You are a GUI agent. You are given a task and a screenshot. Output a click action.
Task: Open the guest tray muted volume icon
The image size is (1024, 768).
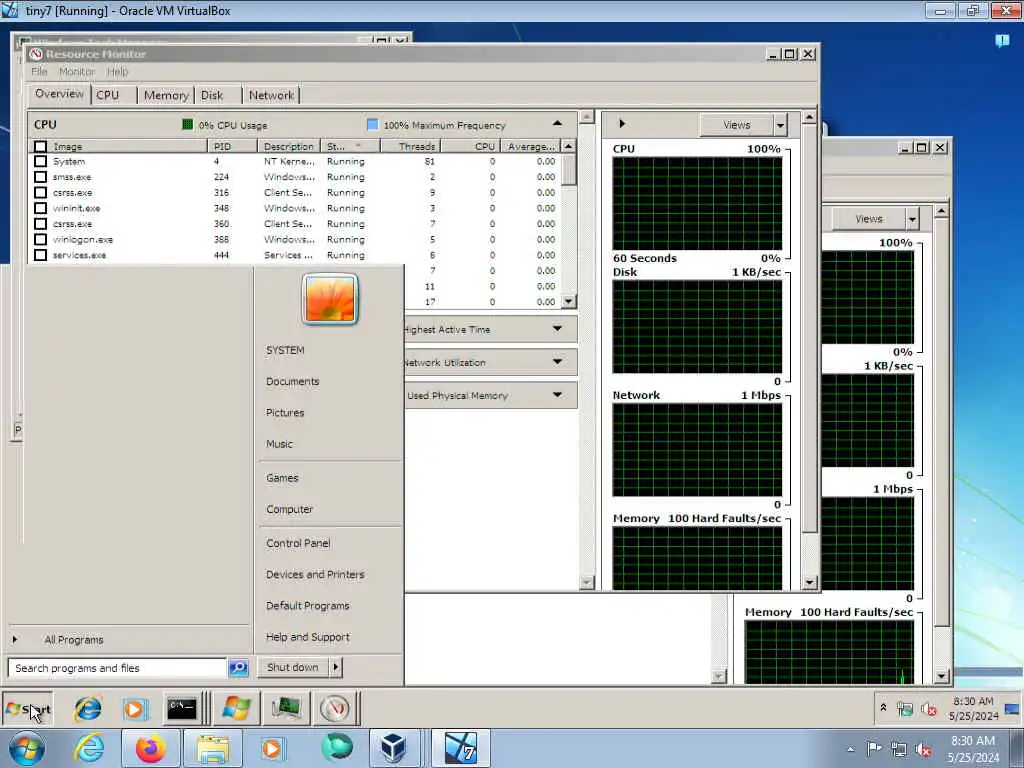[x=929, y=709]
